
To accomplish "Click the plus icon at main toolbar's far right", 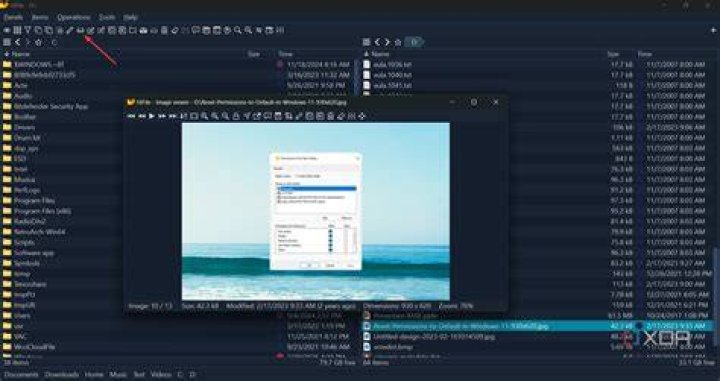I will point(714,30).
